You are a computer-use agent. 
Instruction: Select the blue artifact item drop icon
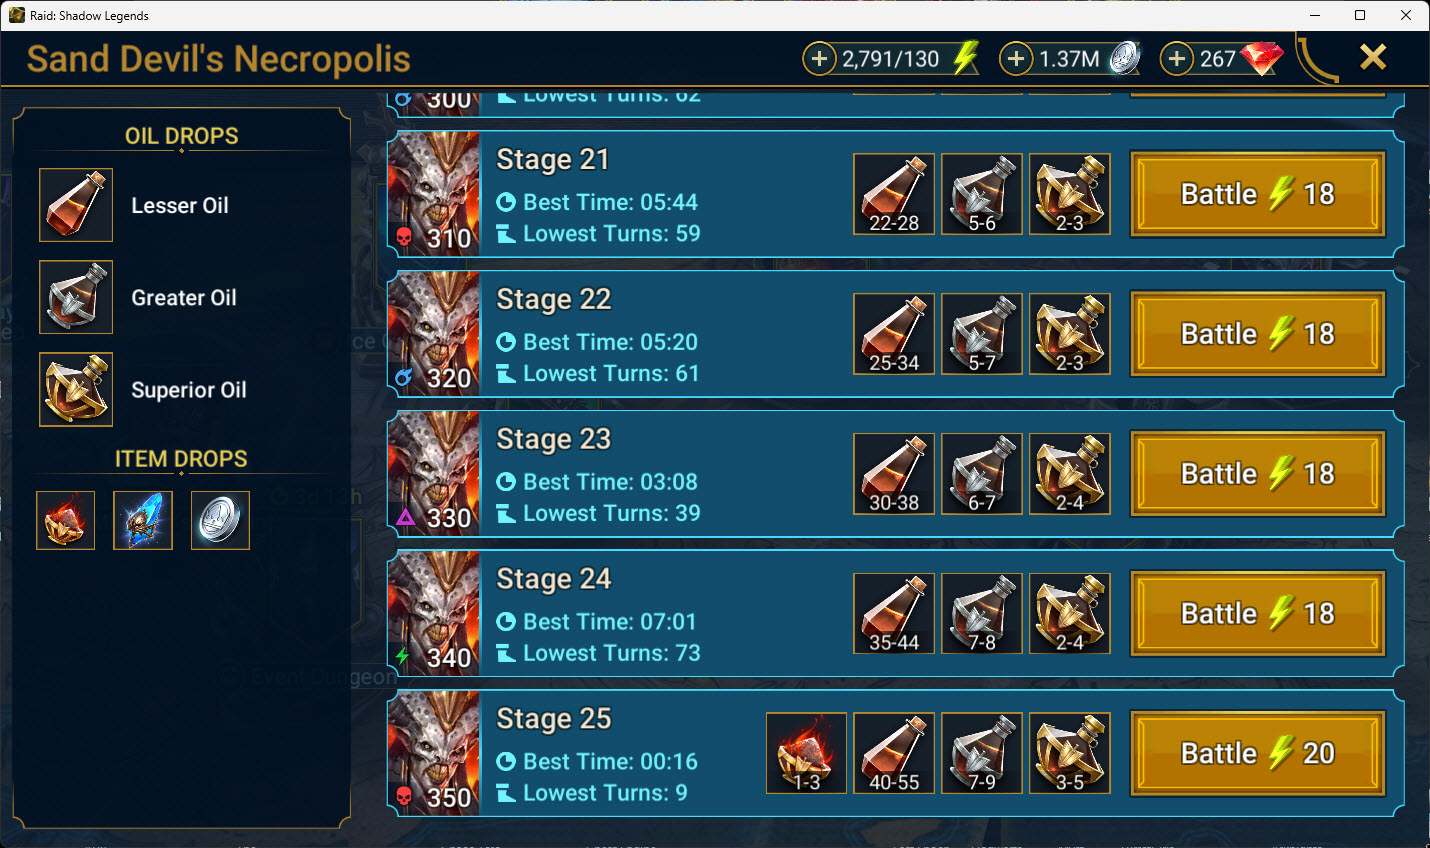143,520
